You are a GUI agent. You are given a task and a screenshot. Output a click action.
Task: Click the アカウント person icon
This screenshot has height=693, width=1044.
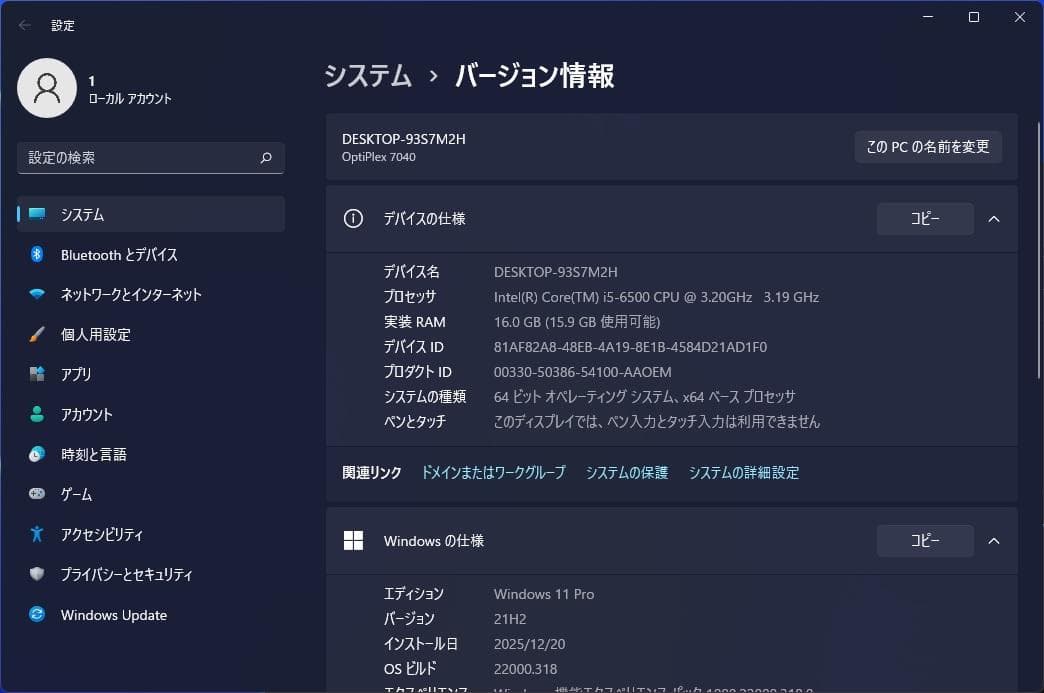[37, 415]
